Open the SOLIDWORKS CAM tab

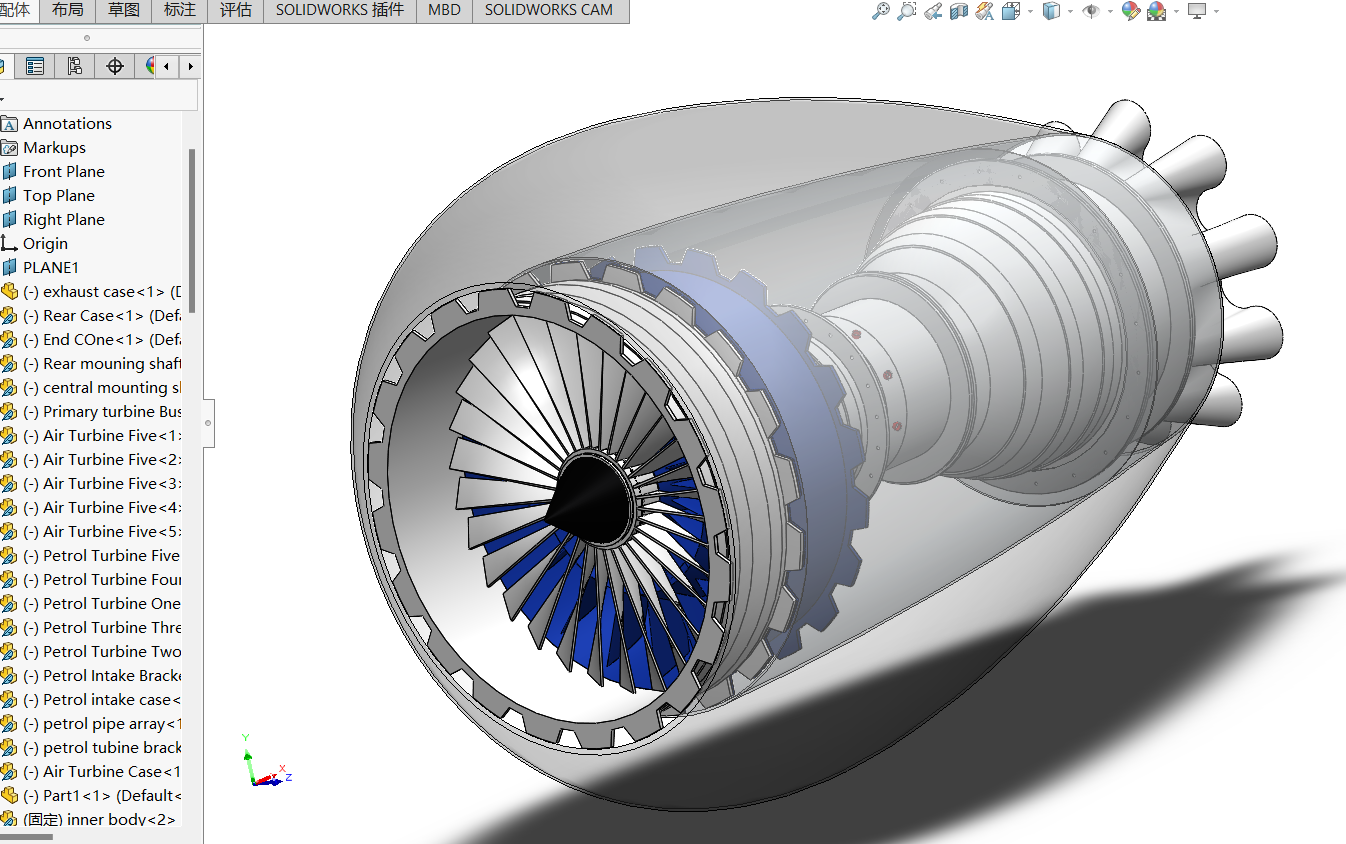[x=548, y=10]
